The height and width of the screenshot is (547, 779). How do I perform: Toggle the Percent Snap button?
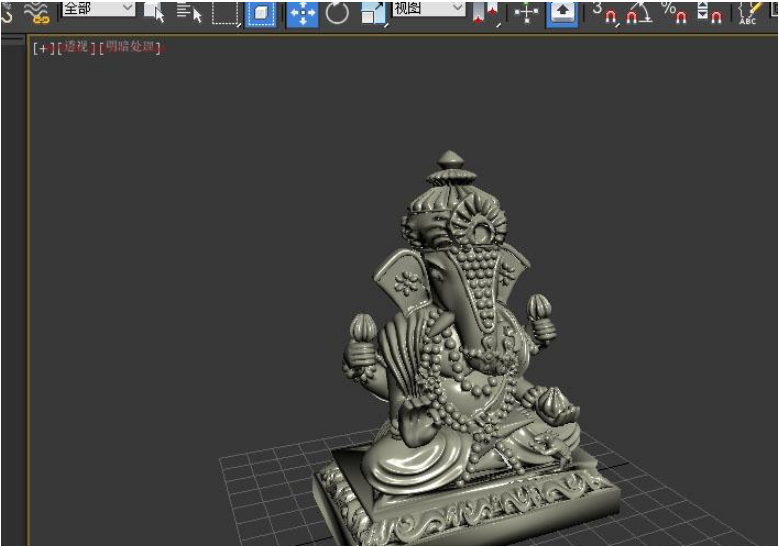click(x=674, y=13)
